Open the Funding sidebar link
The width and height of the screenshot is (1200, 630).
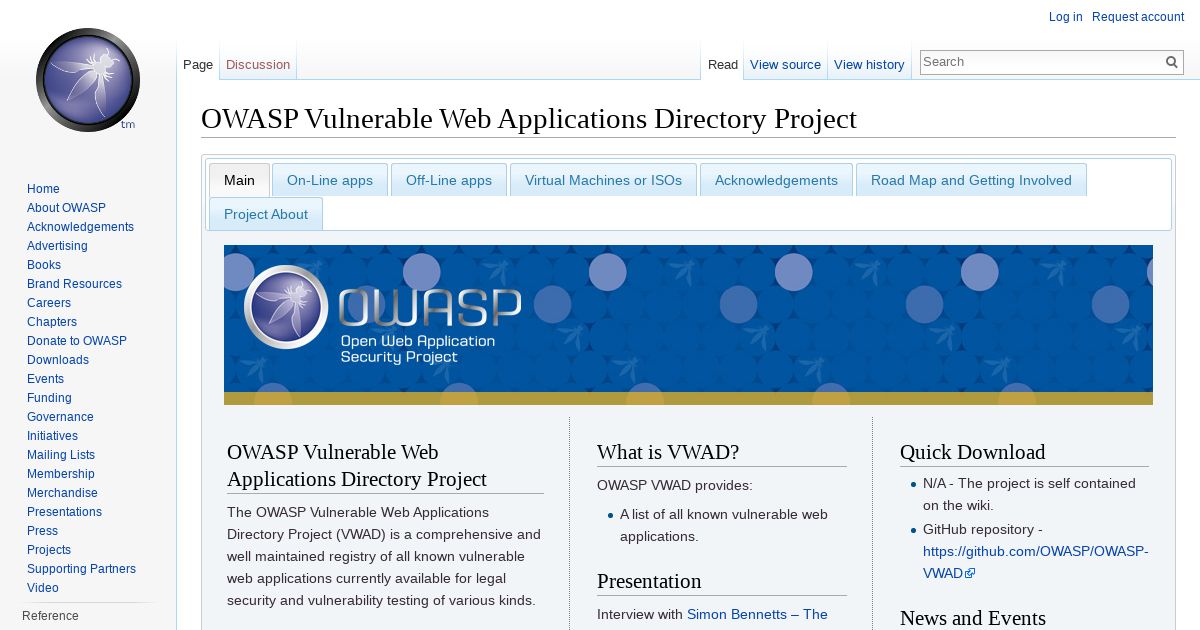tap(49, 398)
